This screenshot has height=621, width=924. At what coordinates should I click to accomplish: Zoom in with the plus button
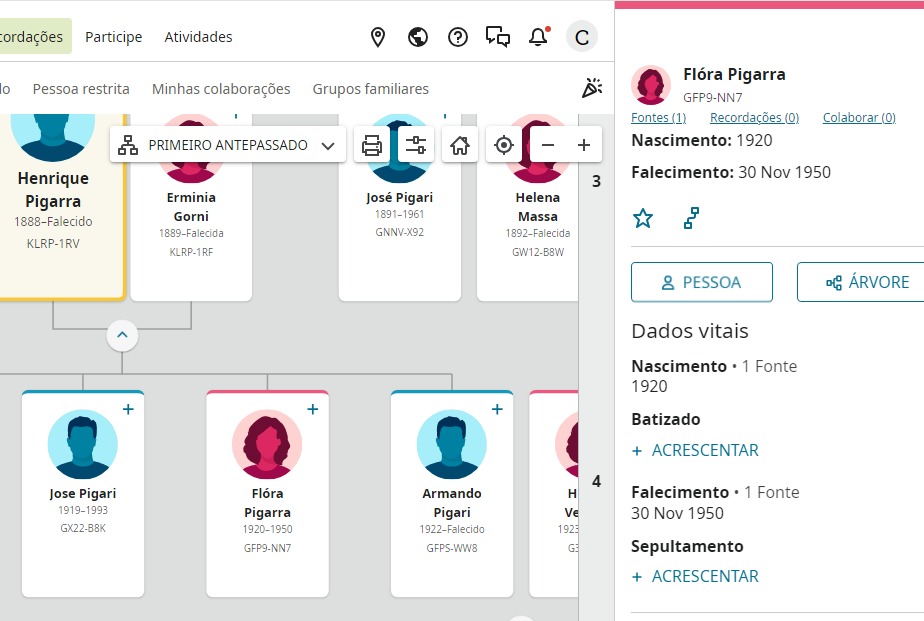pyautogui.click(x=583, y=145)
